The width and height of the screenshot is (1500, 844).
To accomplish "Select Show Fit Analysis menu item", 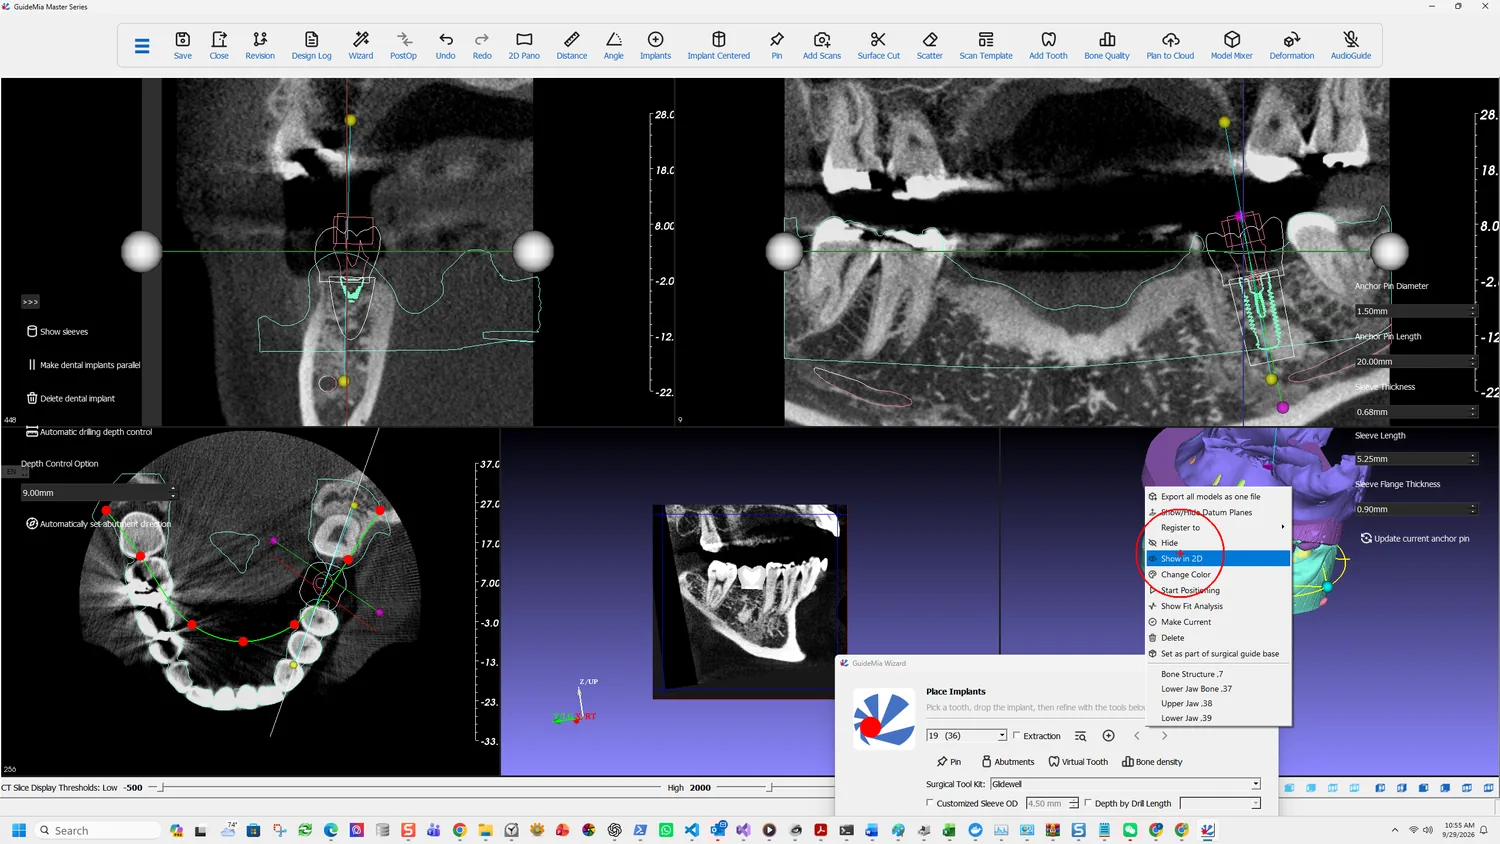I will (x=1218, y=606).
